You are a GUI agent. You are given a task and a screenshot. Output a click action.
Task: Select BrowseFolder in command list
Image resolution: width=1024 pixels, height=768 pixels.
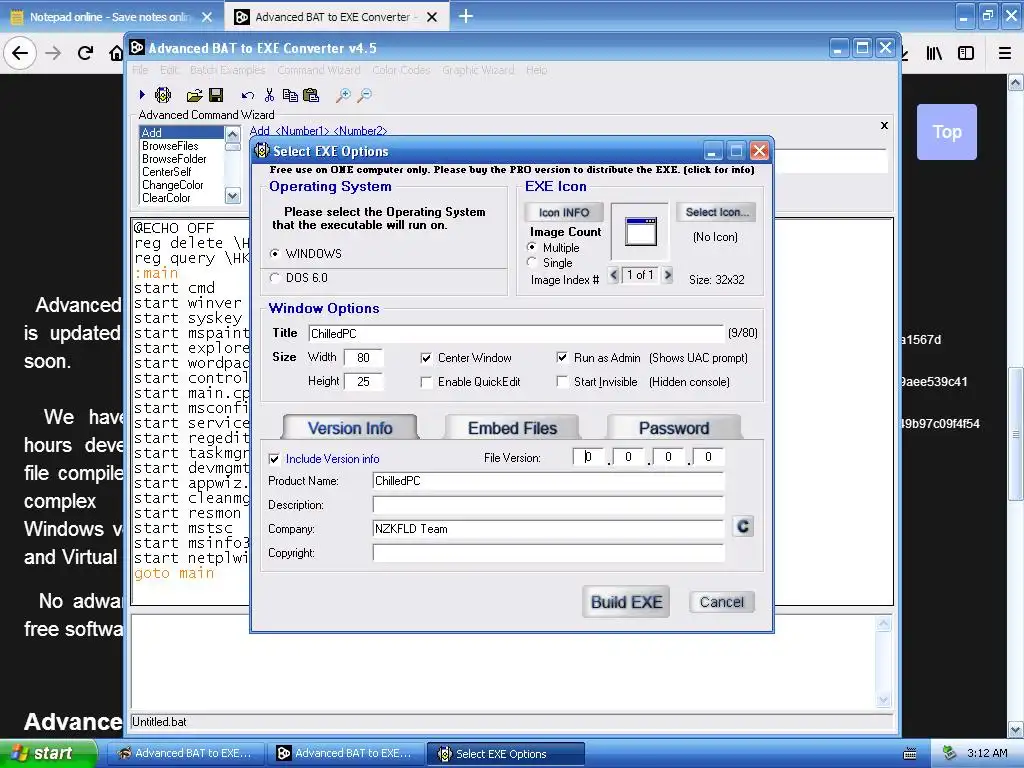(x=174, y=159)
